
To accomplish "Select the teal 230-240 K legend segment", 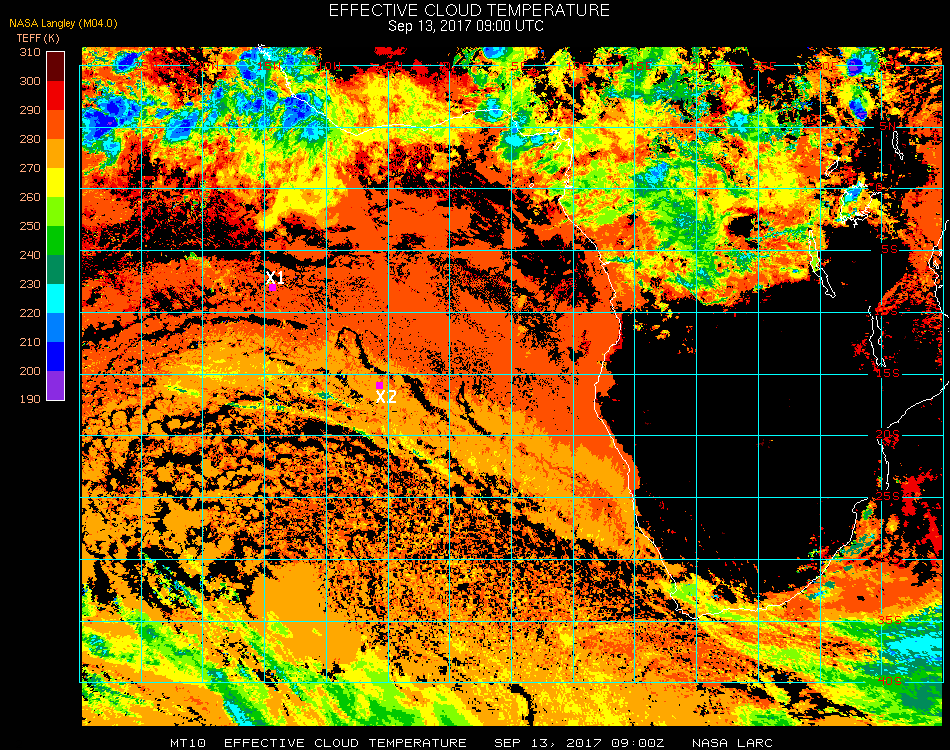I will point(55,270).
